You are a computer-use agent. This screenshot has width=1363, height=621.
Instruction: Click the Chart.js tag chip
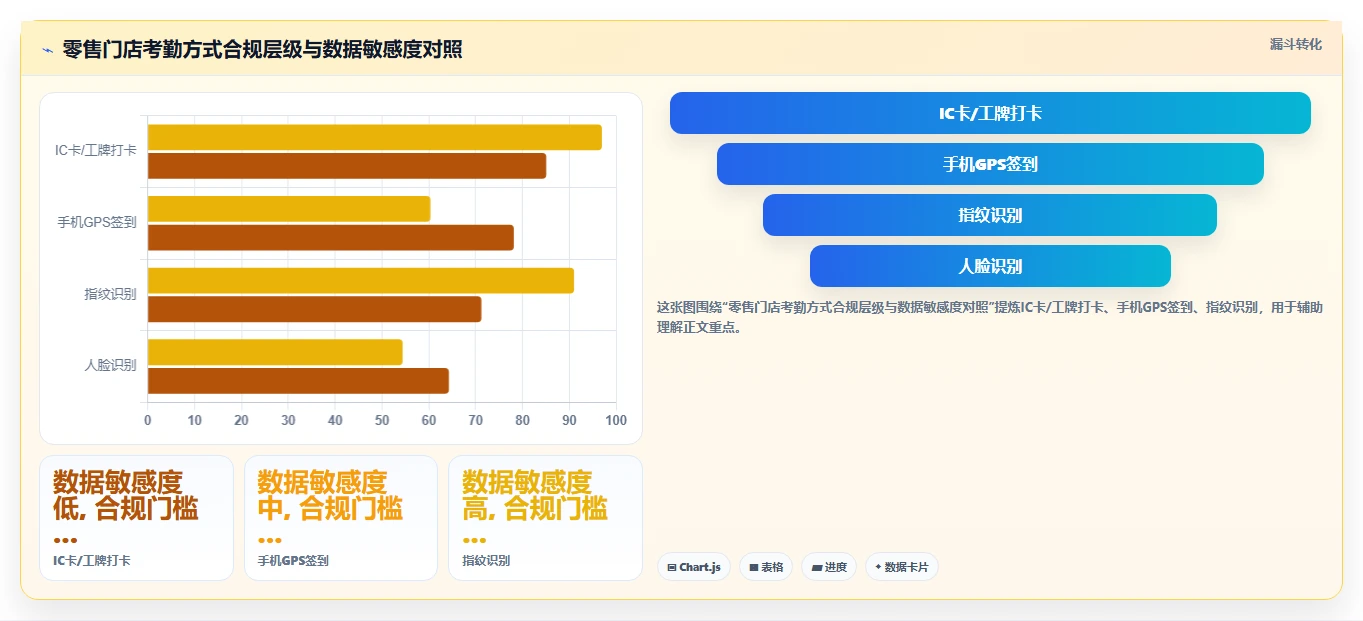(694, 567)
